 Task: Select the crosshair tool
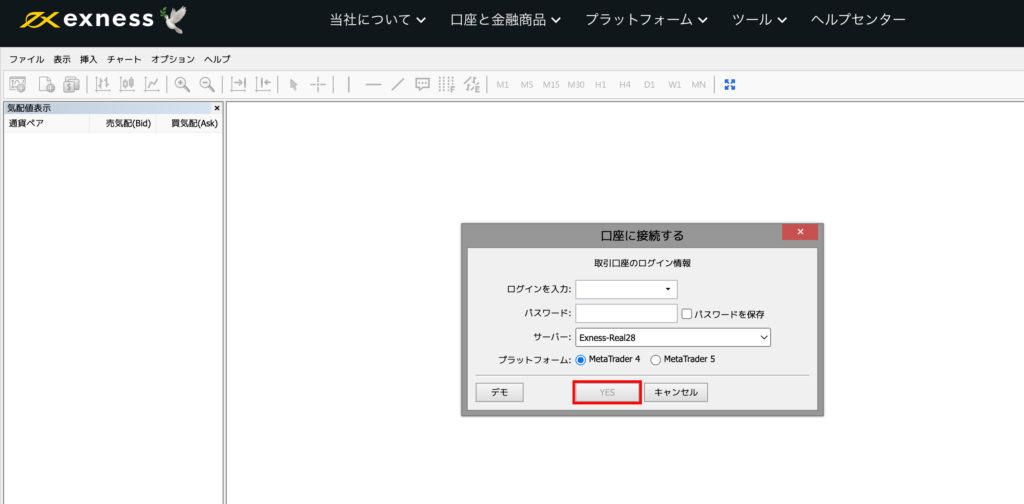pos(317,84)
